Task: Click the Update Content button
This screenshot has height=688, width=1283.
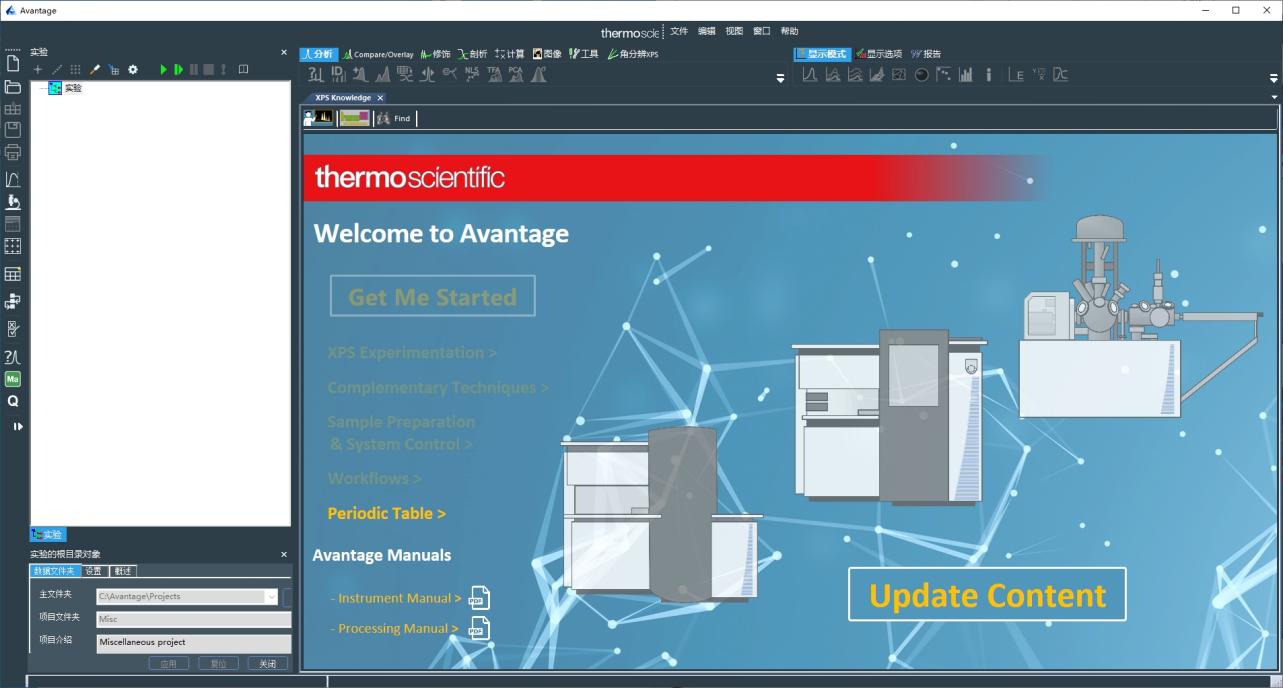Action: [x=987, y=595]
